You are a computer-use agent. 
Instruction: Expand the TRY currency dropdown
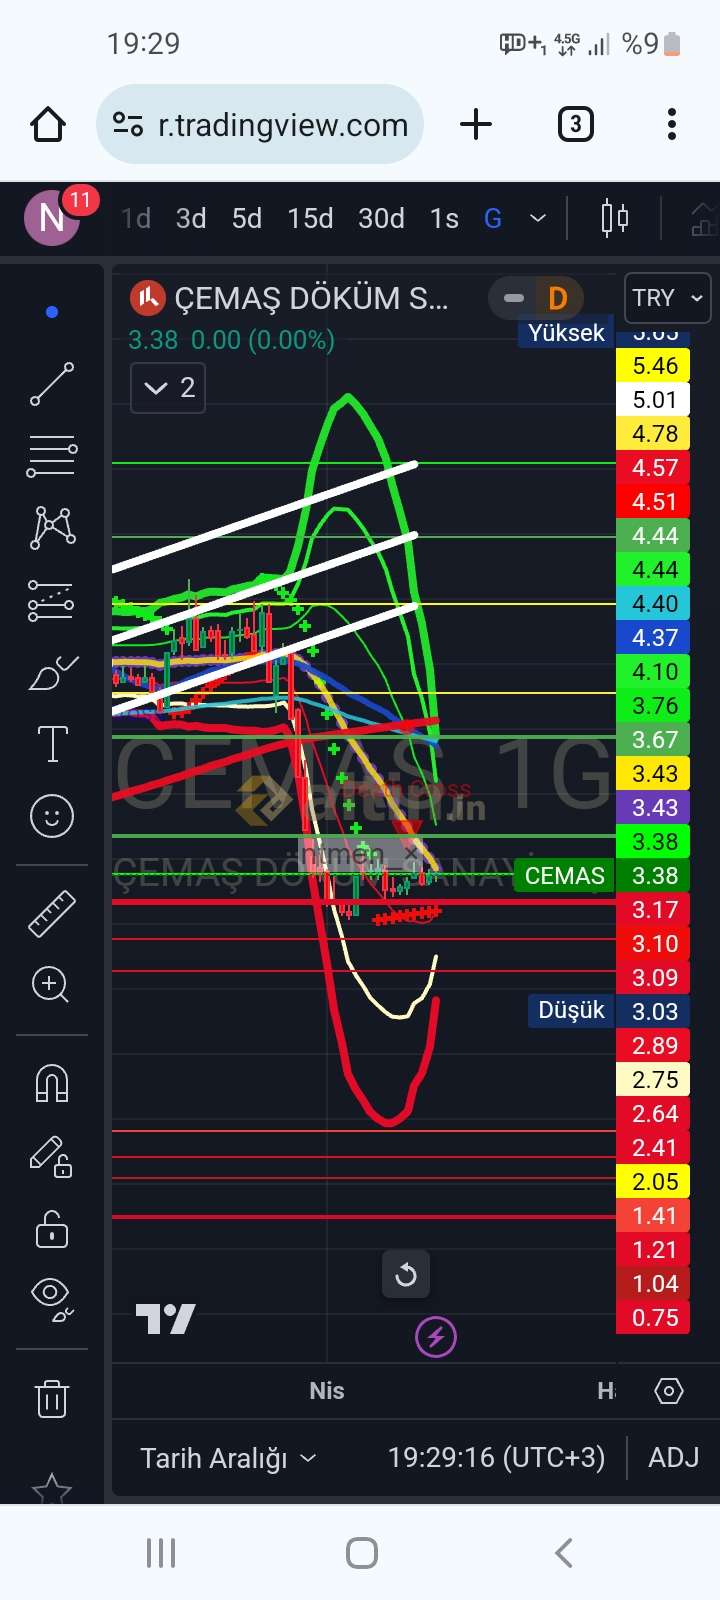[x=667, y=298]
